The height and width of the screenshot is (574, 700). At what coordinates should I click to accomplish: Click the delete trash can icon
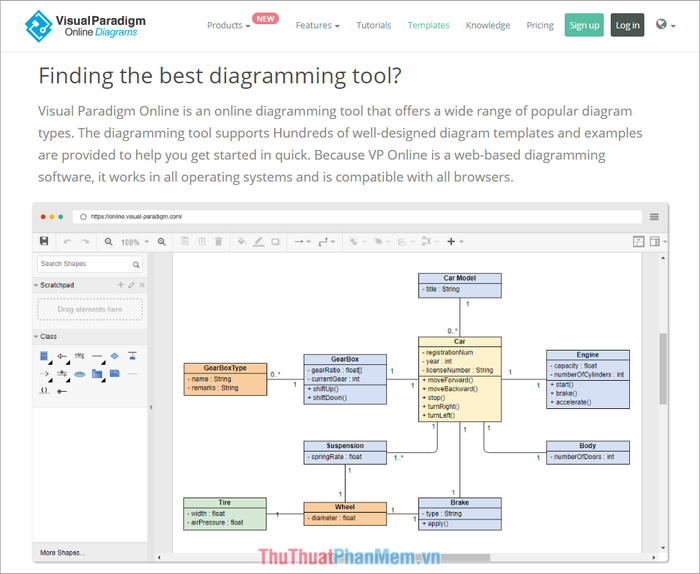(x=218, y=241)
